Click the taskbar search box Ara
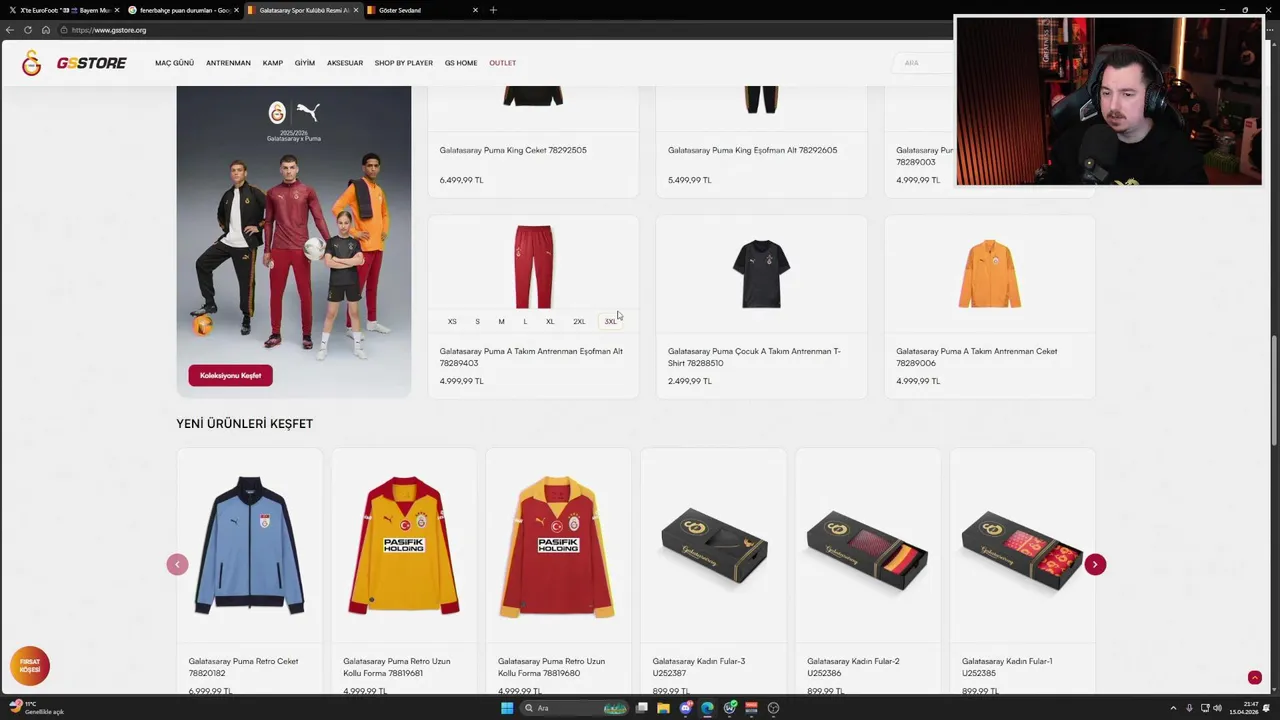The width and height of the screenshot is (1280, 720). 575,708
